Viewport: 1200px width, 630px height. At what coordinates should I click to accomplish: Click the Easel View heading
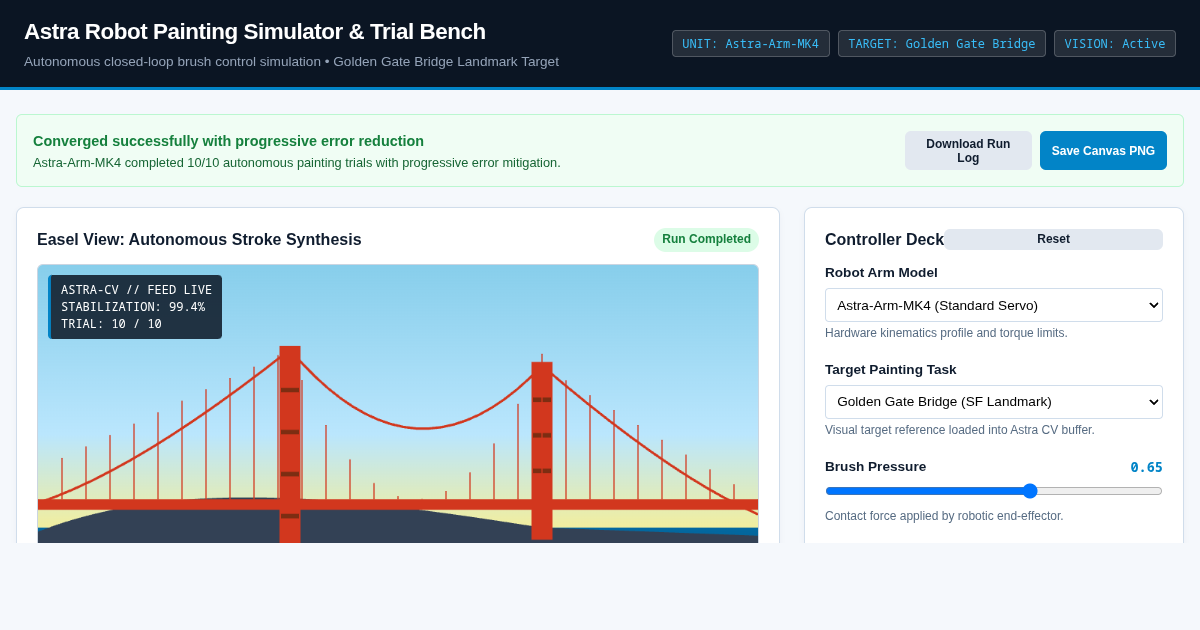[x=199, y=240]
